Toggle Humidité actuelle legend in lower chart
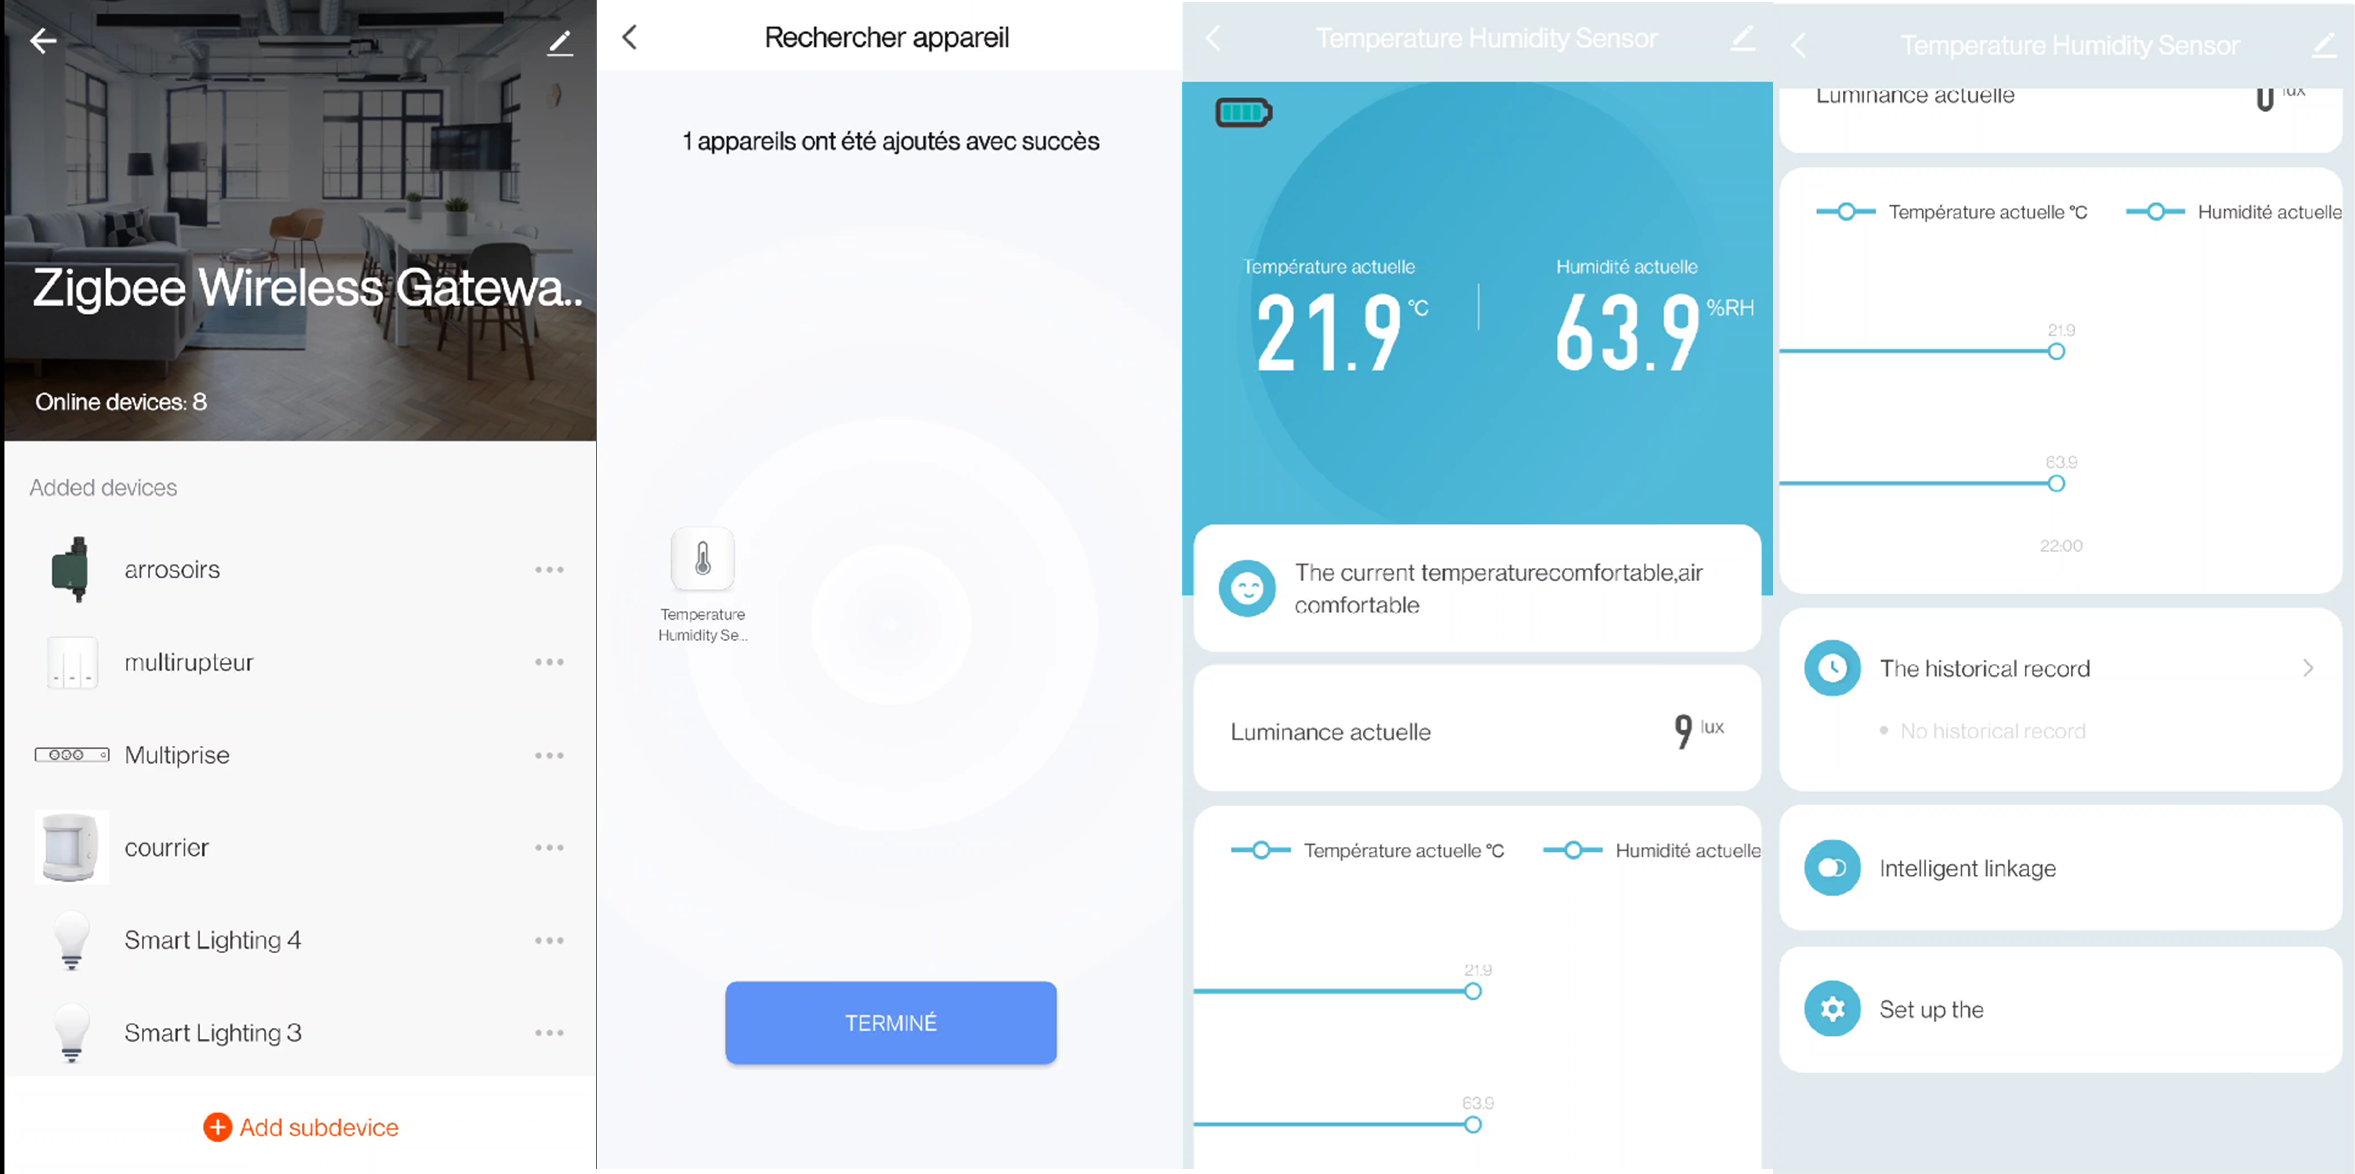2355x1174 pixels. [1652, 850]
